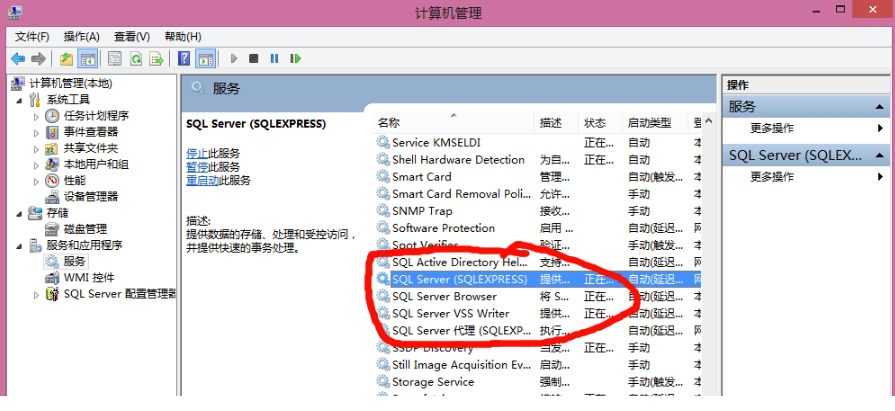Screen dimensions: 895x411
Task: Click the Export list toolbar icon
Action: (x=156, y=58)
